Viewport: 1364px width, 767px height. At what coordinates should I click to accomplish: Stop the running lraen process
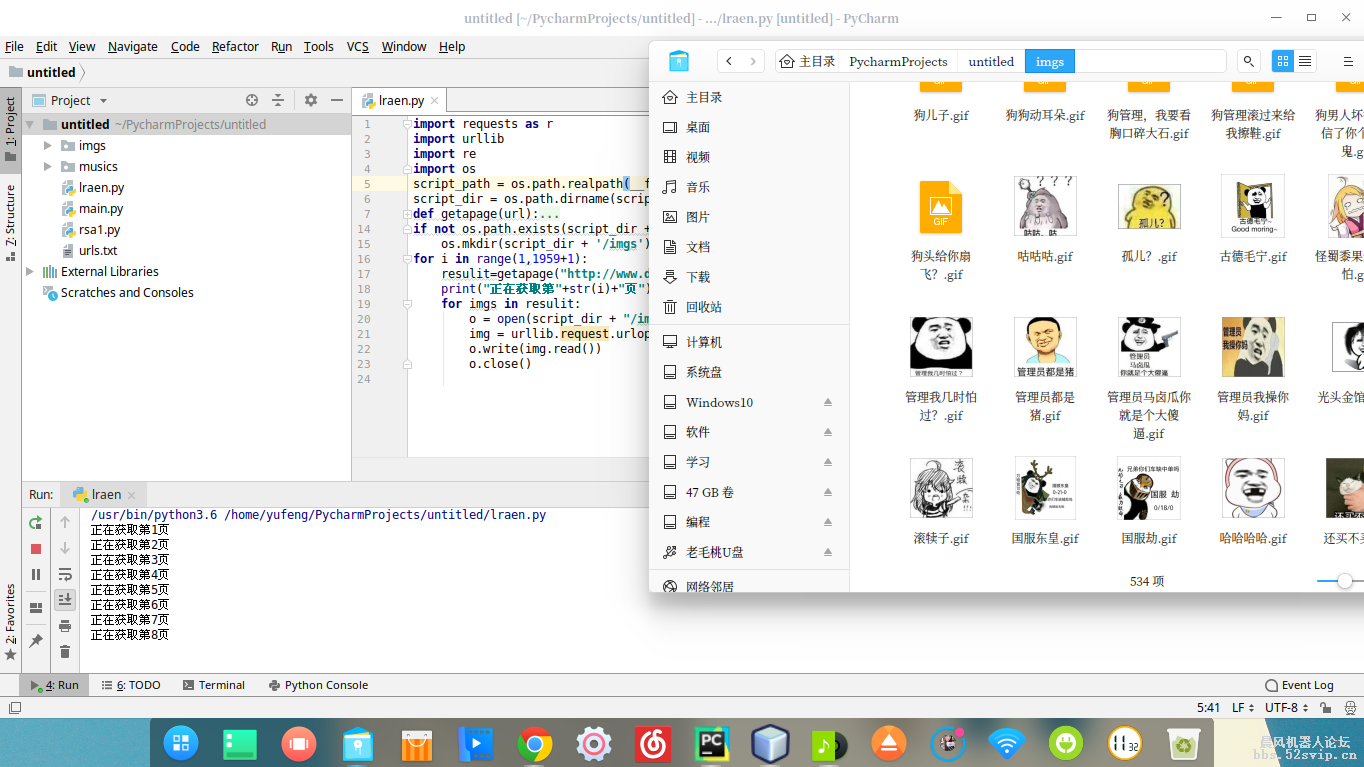(x=36, y=548)
